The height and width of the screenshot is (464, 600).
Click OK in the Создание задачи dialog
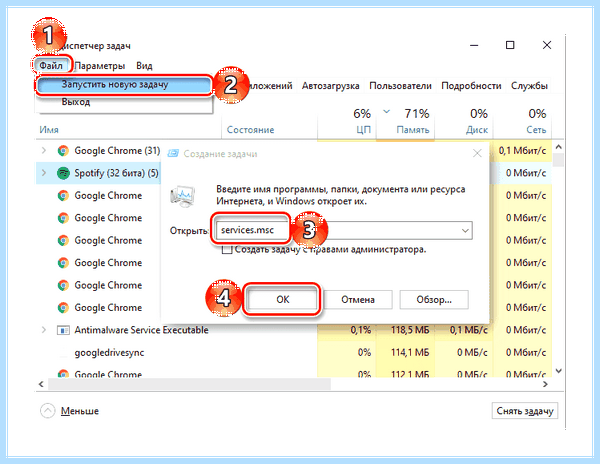click(282, 300)
